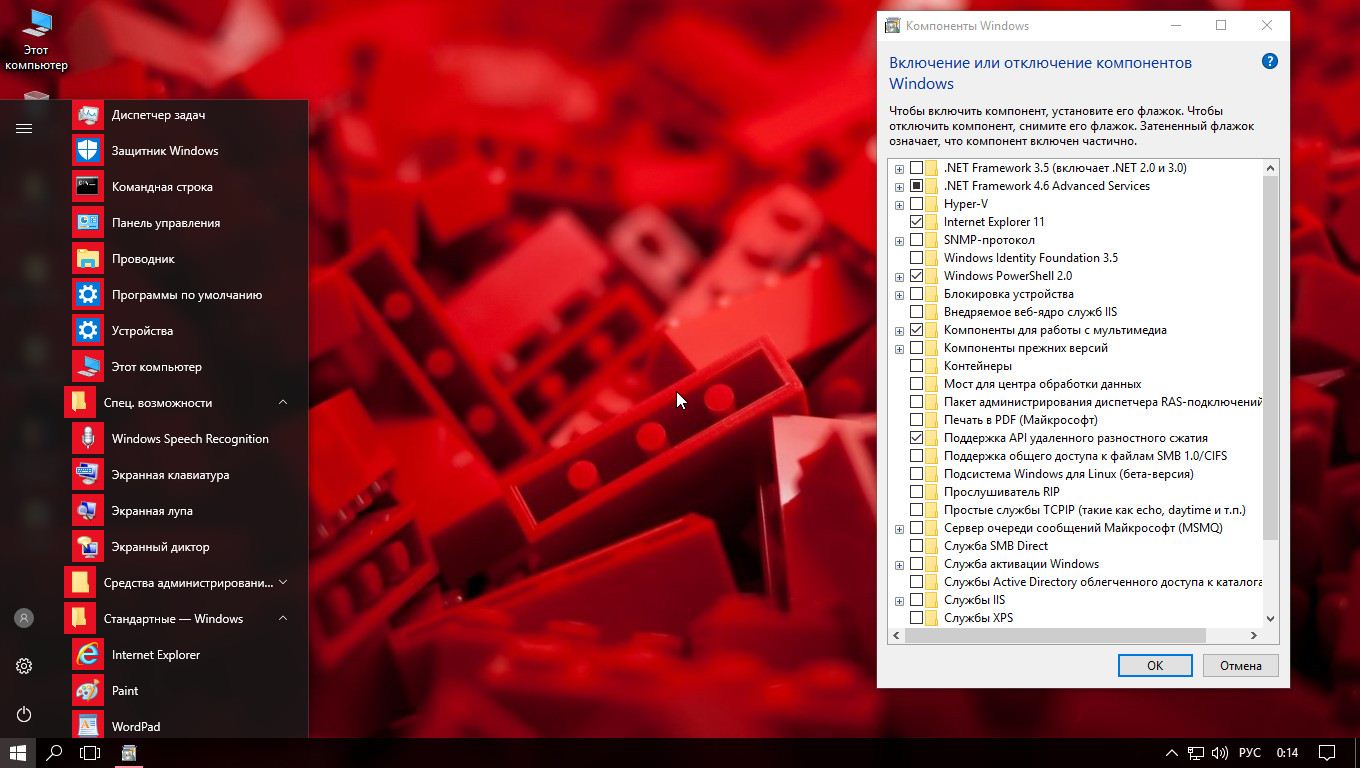Open On-Screen Keyboard icon (Экранная клавиатура)
This screenshot has height=768, width=1360.
88,475
